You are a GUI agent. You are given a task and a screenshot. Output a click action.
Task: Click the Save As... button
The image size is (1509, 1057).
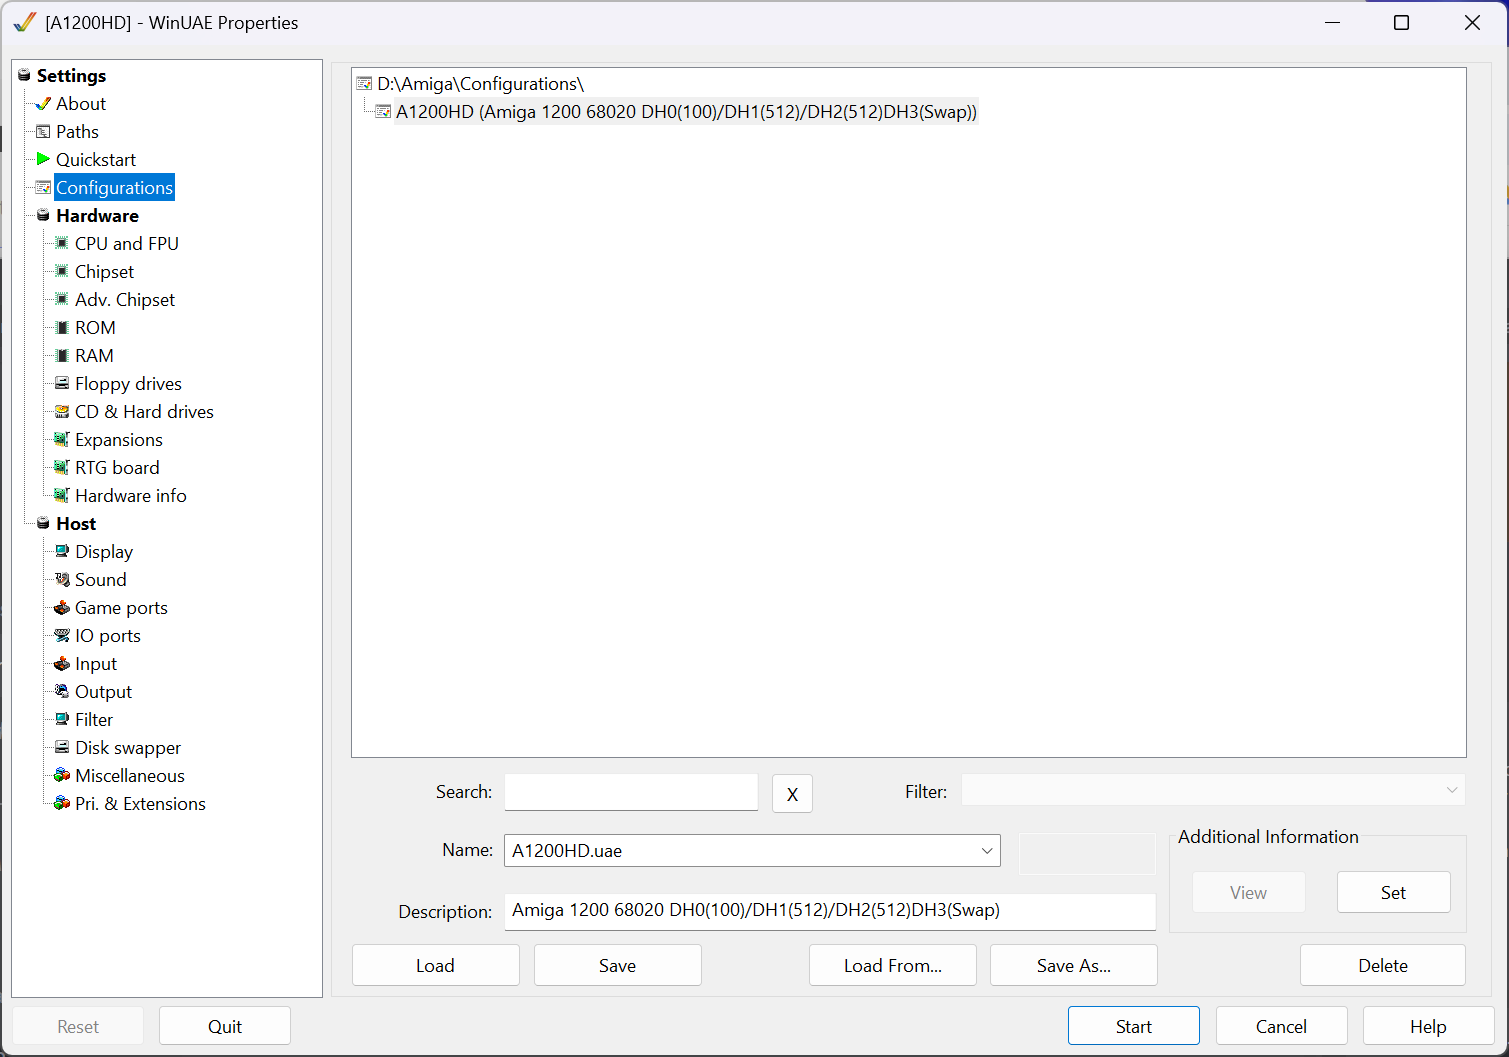click(1073, 965)
